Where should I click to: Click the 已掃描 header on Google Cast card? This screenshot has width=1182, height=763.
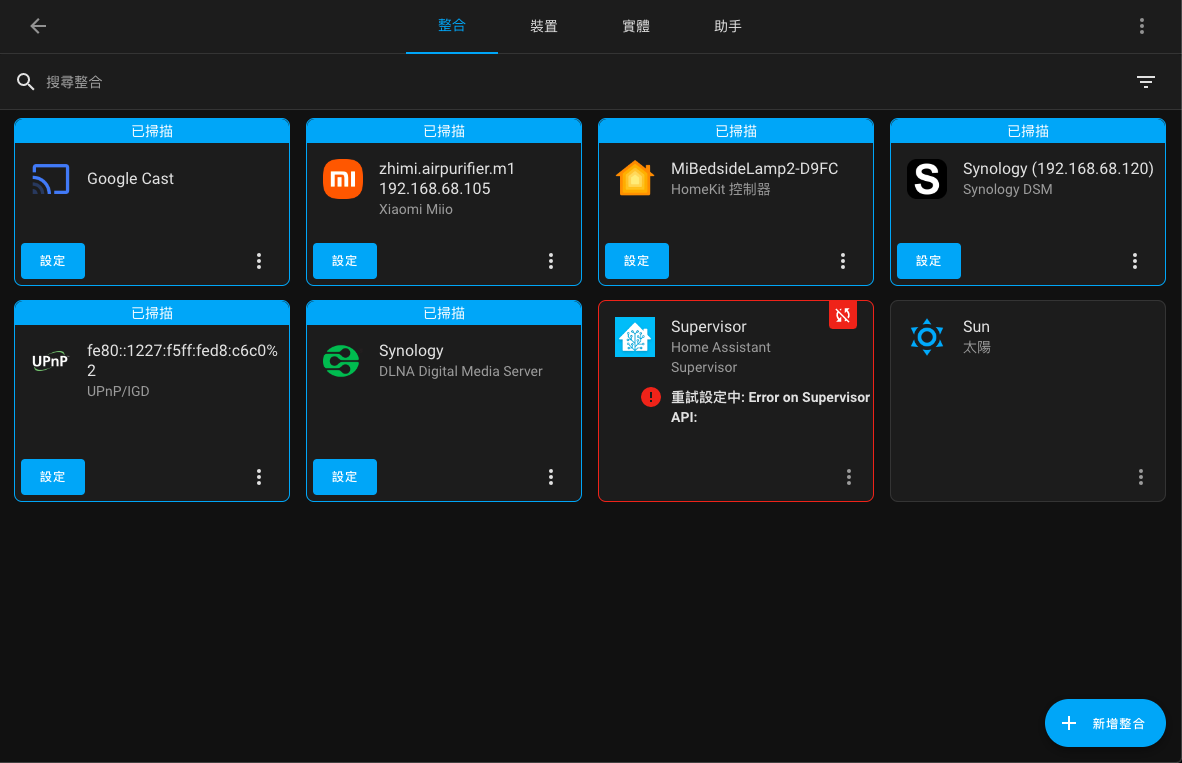tap(152, 131)
